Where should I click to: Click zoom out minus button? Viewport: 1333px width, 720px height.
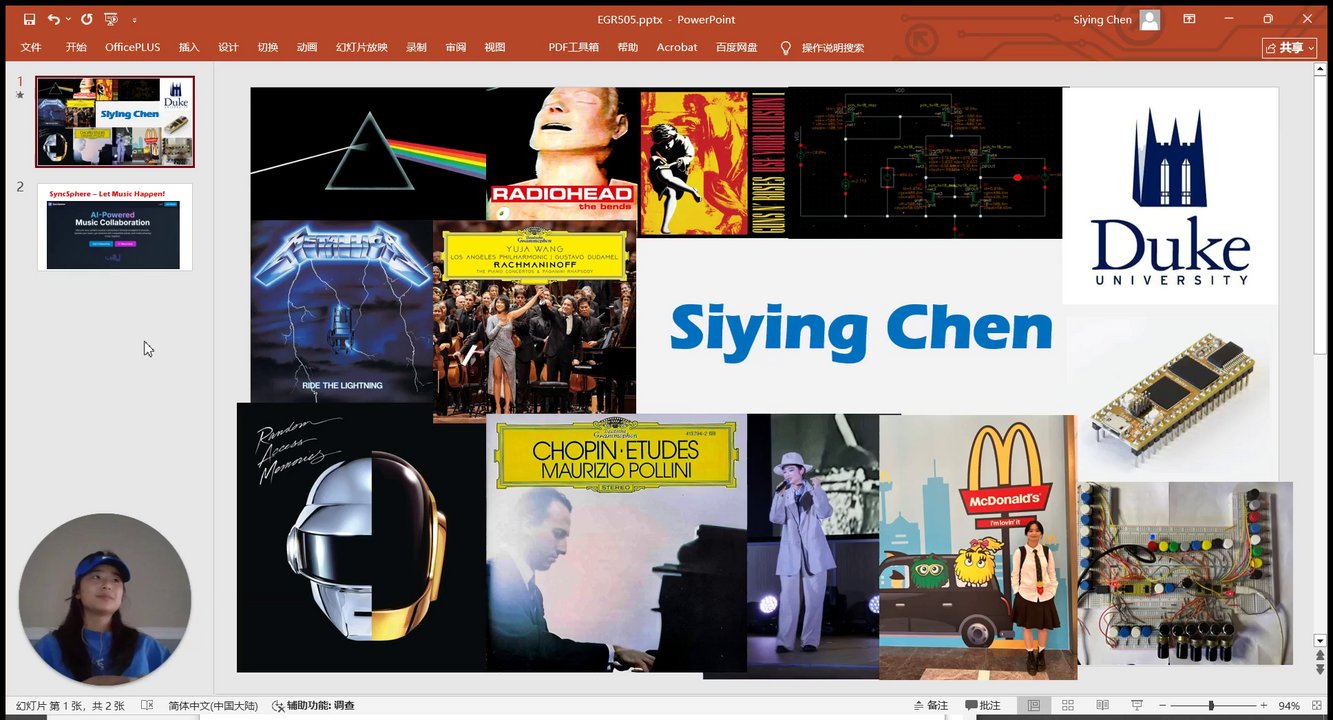1163,706
